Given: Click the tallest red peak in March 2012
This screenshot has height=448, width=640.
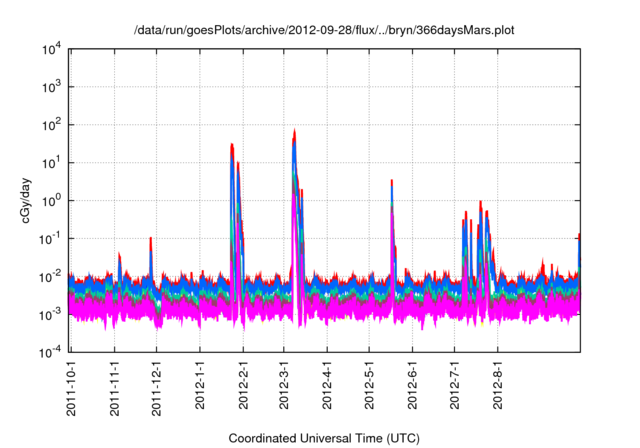Looking at the screenshot, I should (294, 132).
